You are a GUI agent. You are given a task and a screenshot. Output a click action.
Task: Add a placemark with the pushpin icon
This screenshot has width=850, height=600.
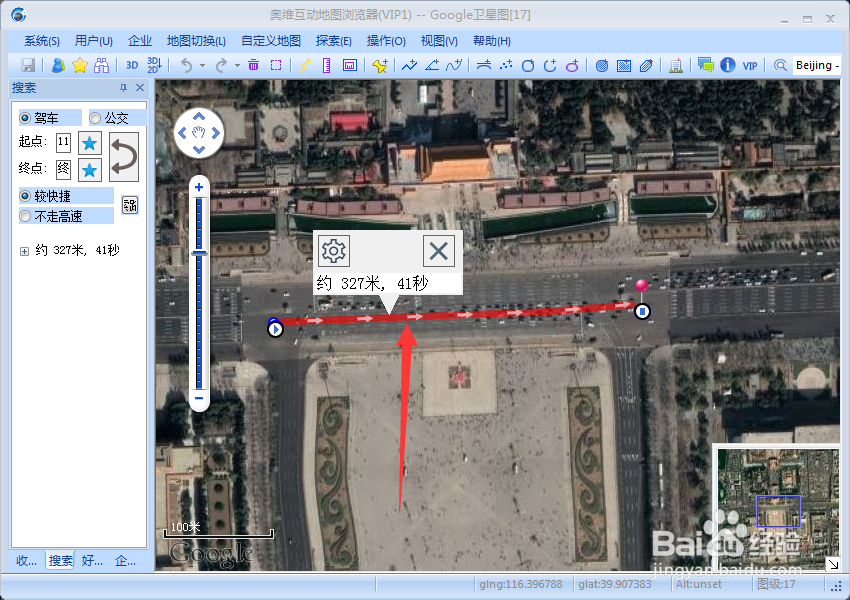[379, 66]
